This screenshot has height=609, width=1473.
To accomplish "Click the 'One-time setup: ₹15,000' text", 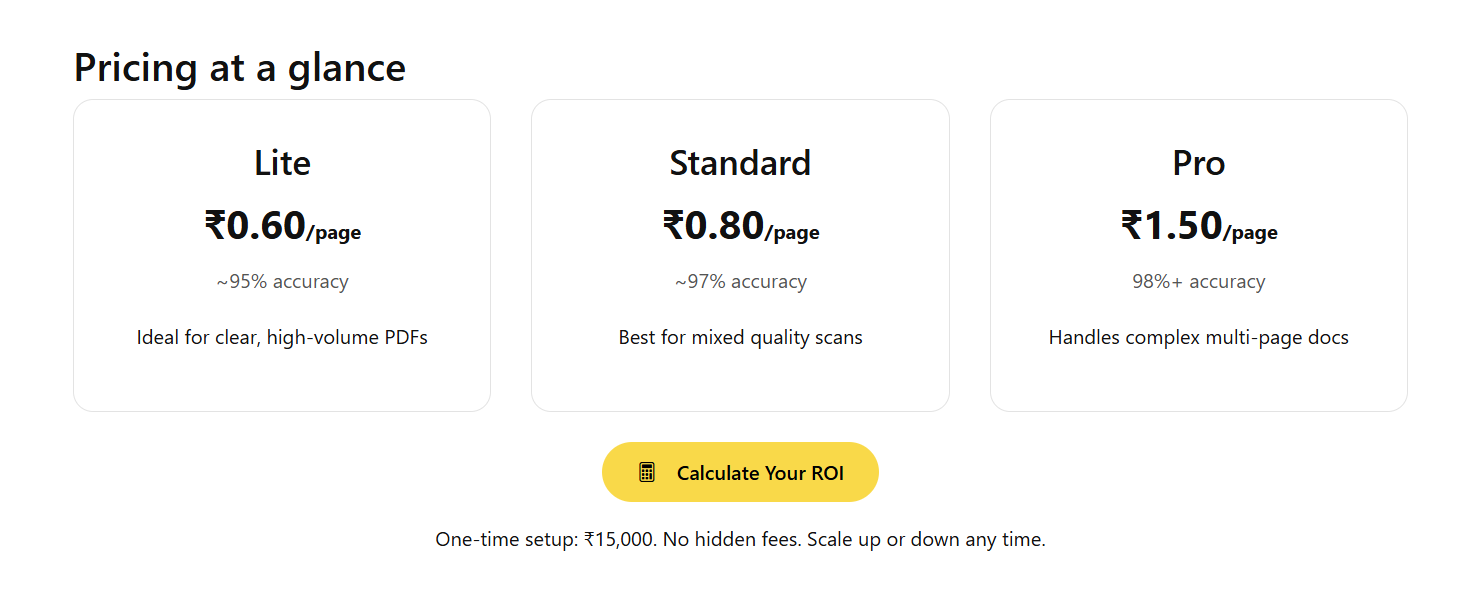I will [x=546, y=540].
